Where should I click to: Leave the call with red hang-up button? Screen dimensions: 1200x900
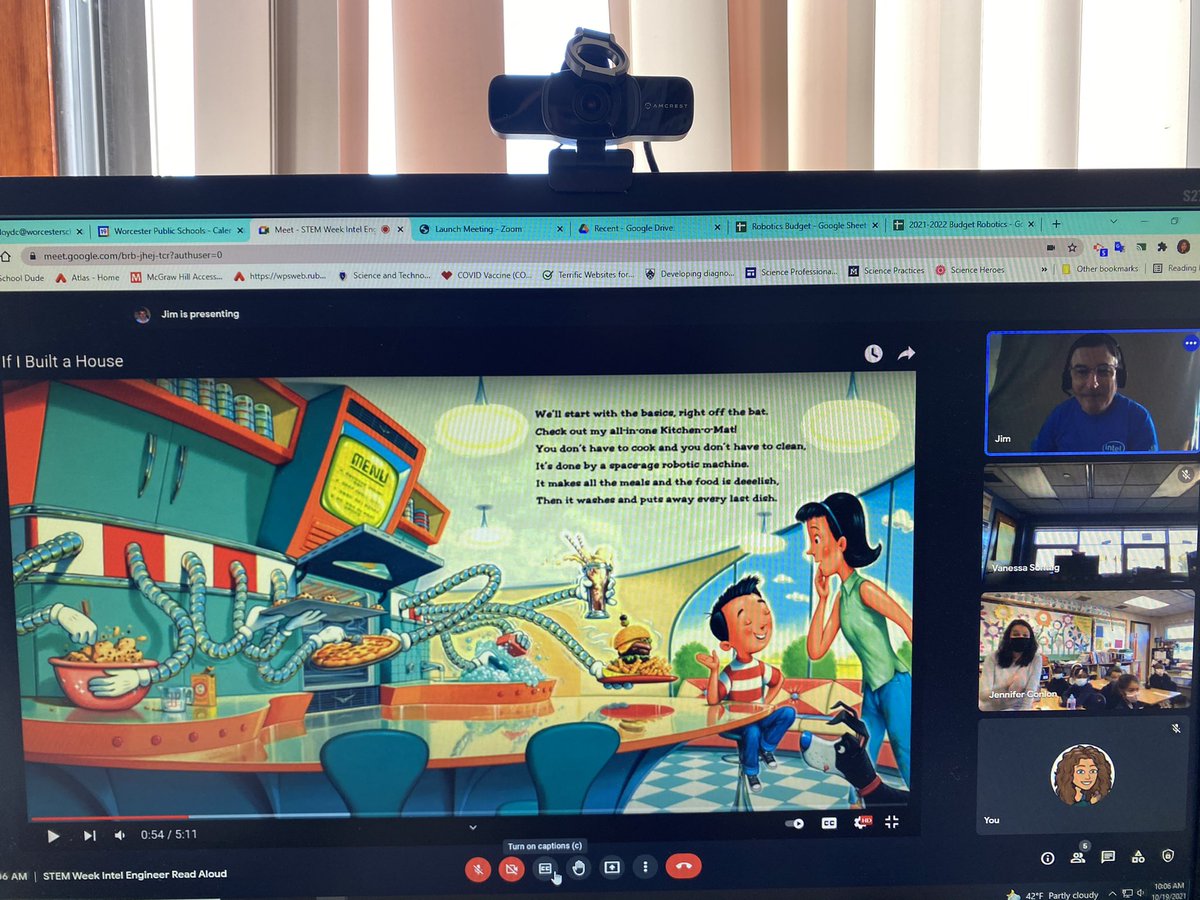tap(683, 866)
